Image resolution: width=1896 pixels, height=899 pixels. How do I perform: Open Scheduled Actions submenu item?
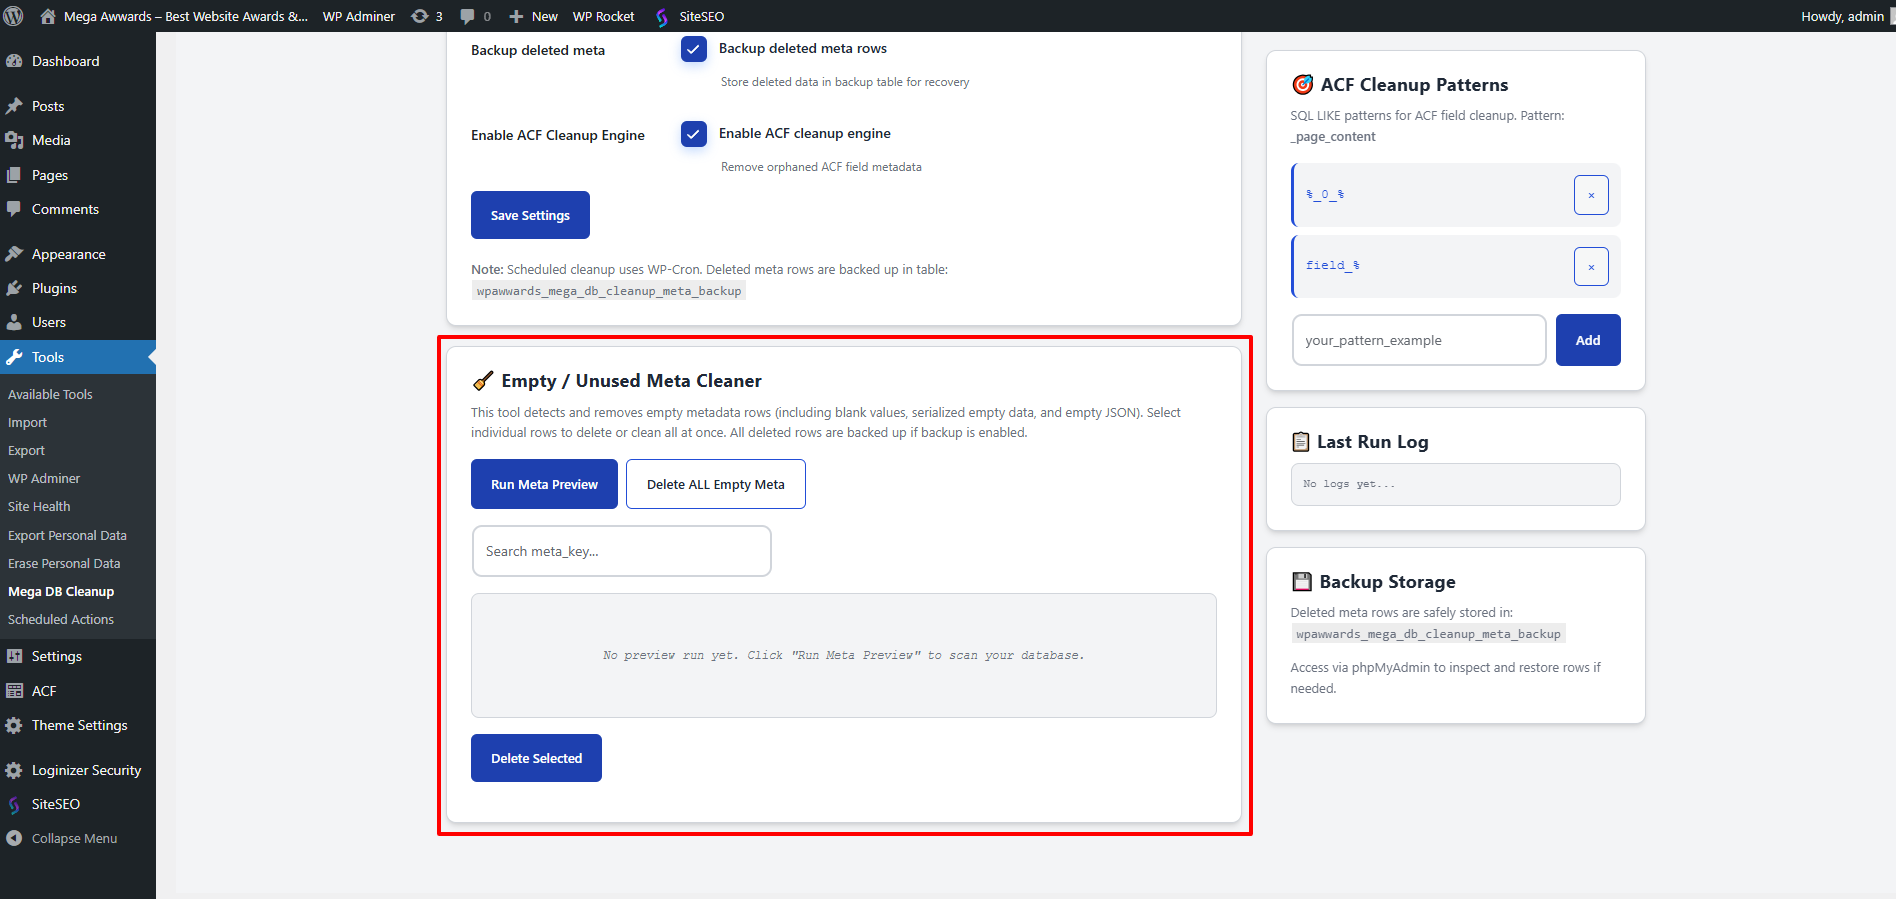click(61, 619)
